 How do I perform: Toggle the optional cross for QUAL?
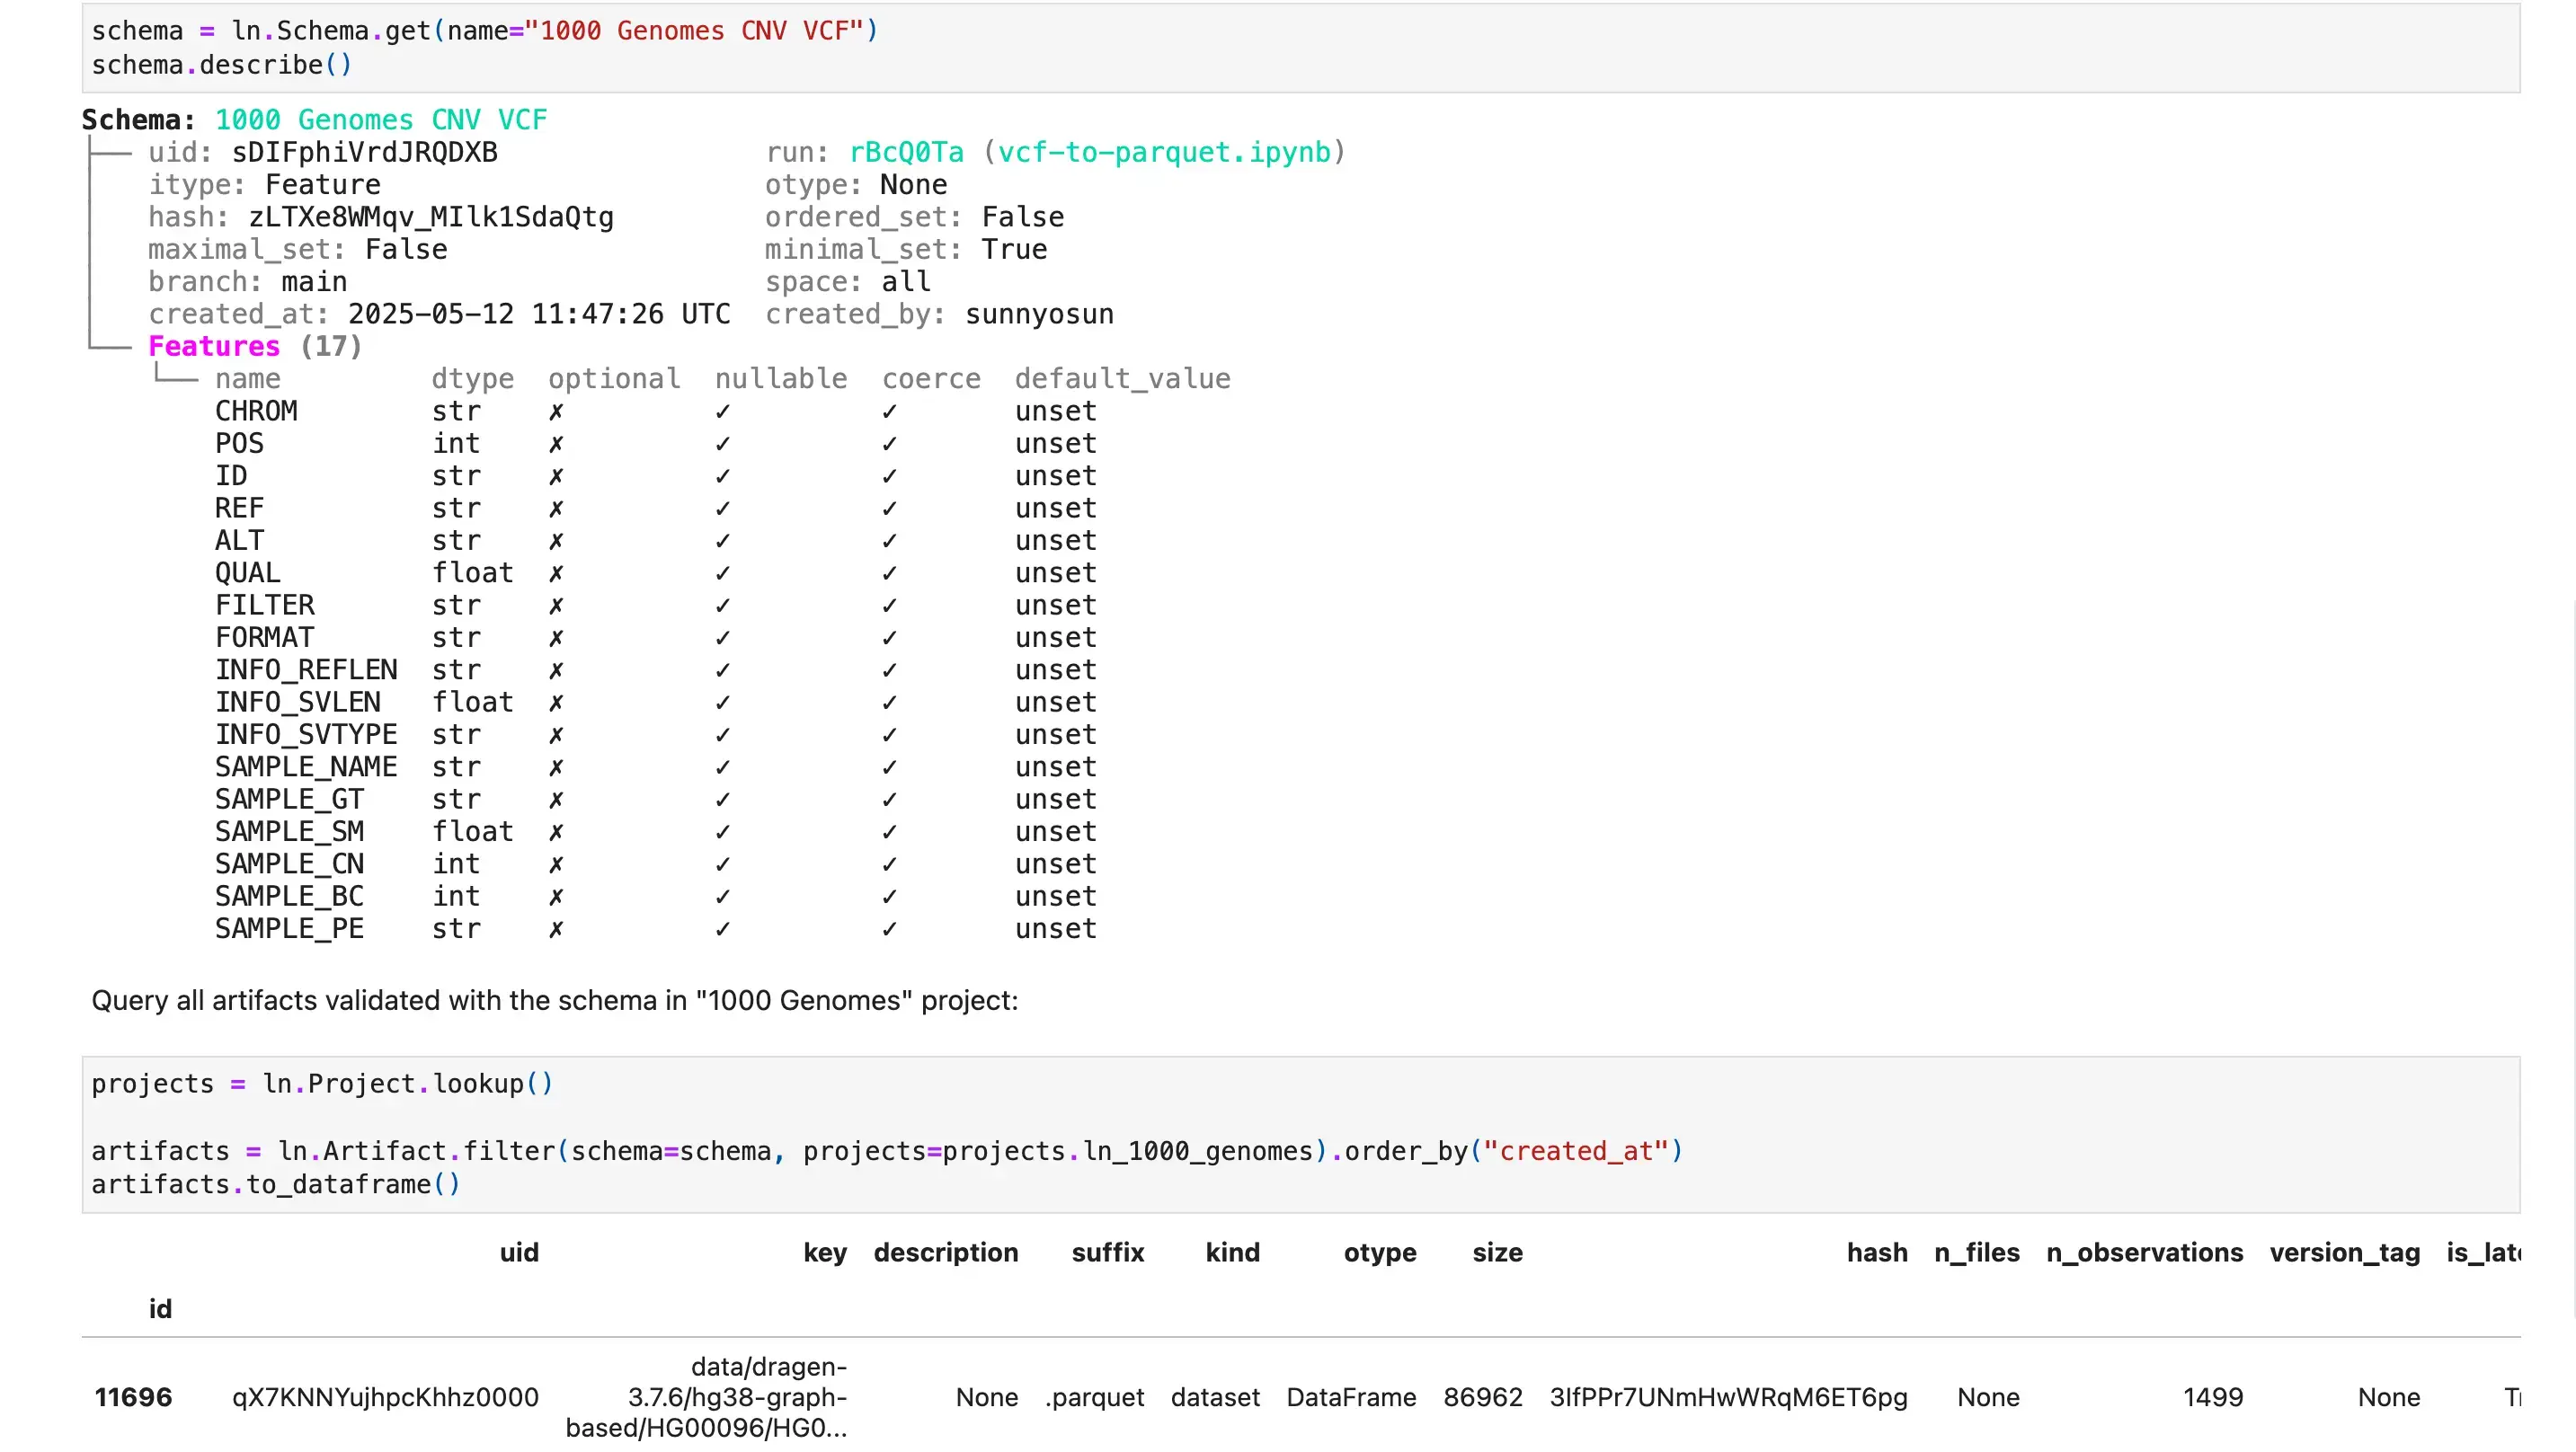[556, 572]
